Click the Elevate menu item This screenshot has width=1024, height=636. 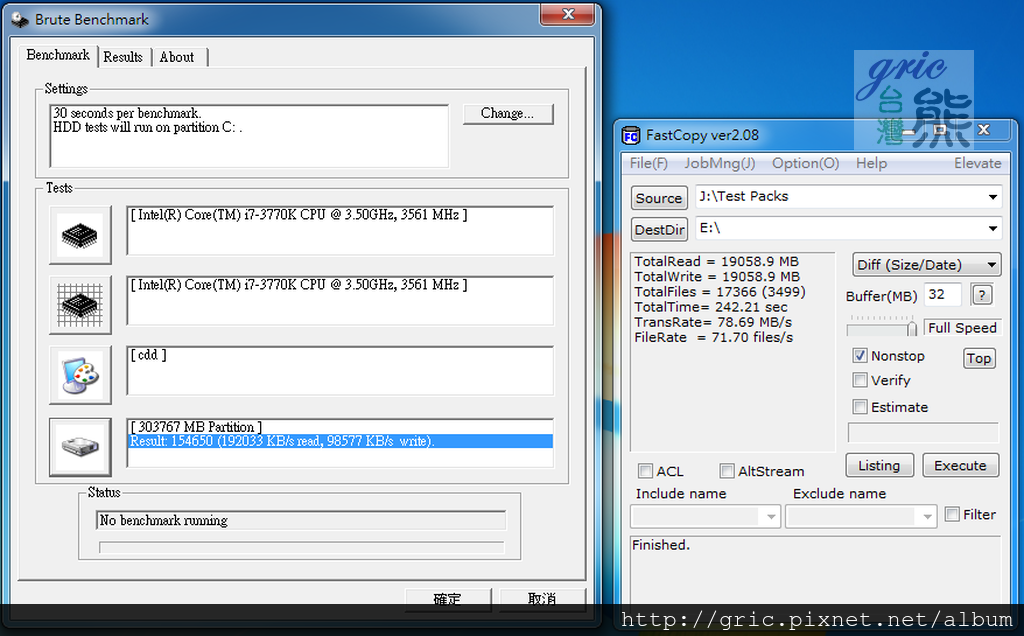pos(977,163)
